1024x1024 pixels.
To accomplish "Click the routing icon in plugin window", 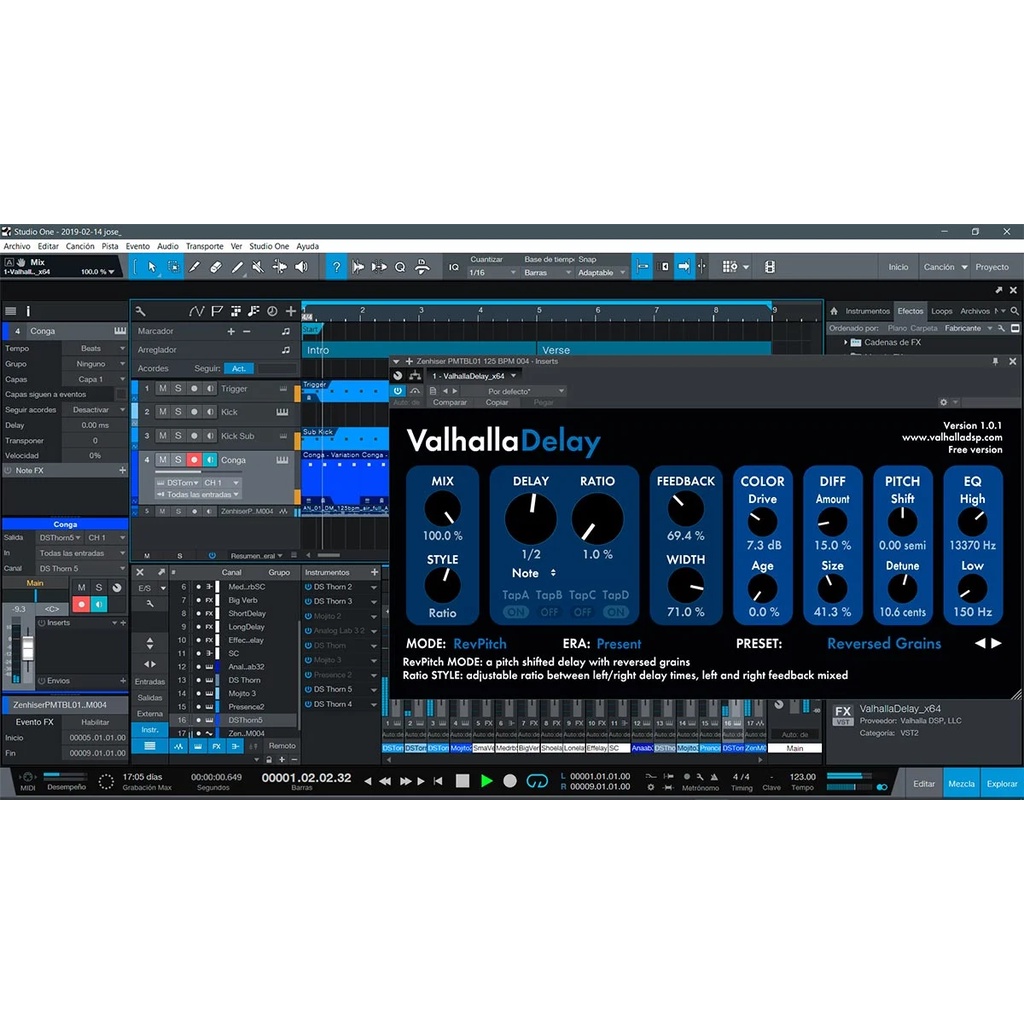I will 415,376.
